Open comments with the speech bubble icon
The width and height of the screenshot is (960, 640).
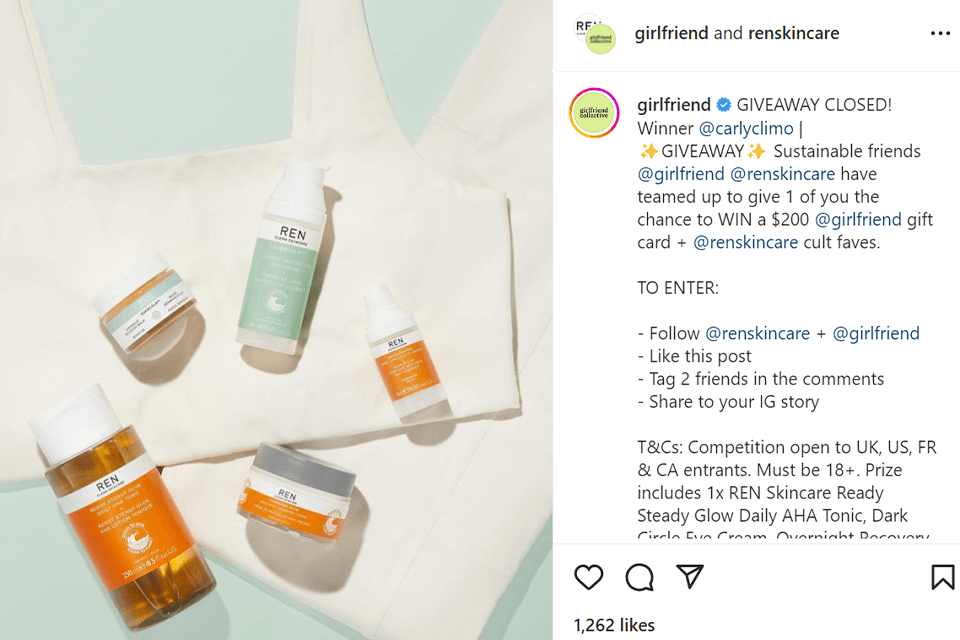pyautogui.click(x=639, y=577)
